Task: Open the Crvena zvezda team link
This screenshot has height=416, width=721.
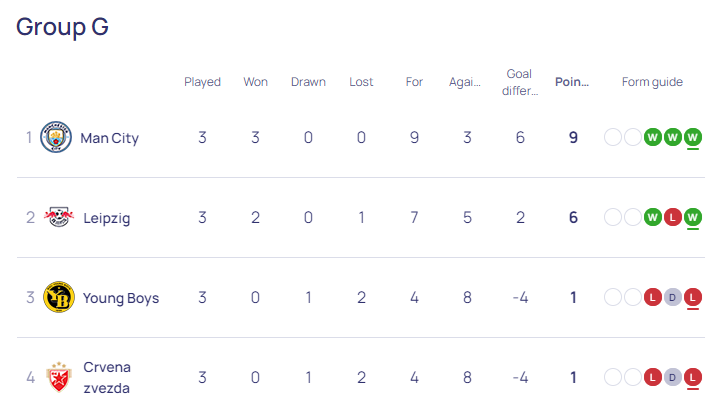Action: 107,377
